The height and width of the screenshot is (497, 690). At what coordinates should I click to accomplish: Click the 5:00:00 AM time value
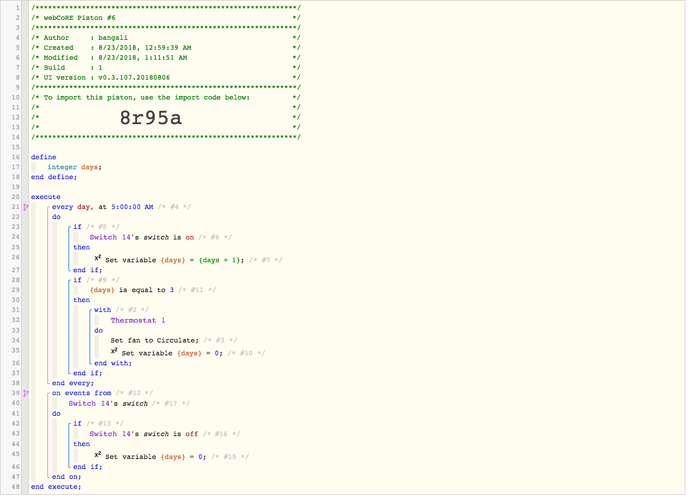132,207
